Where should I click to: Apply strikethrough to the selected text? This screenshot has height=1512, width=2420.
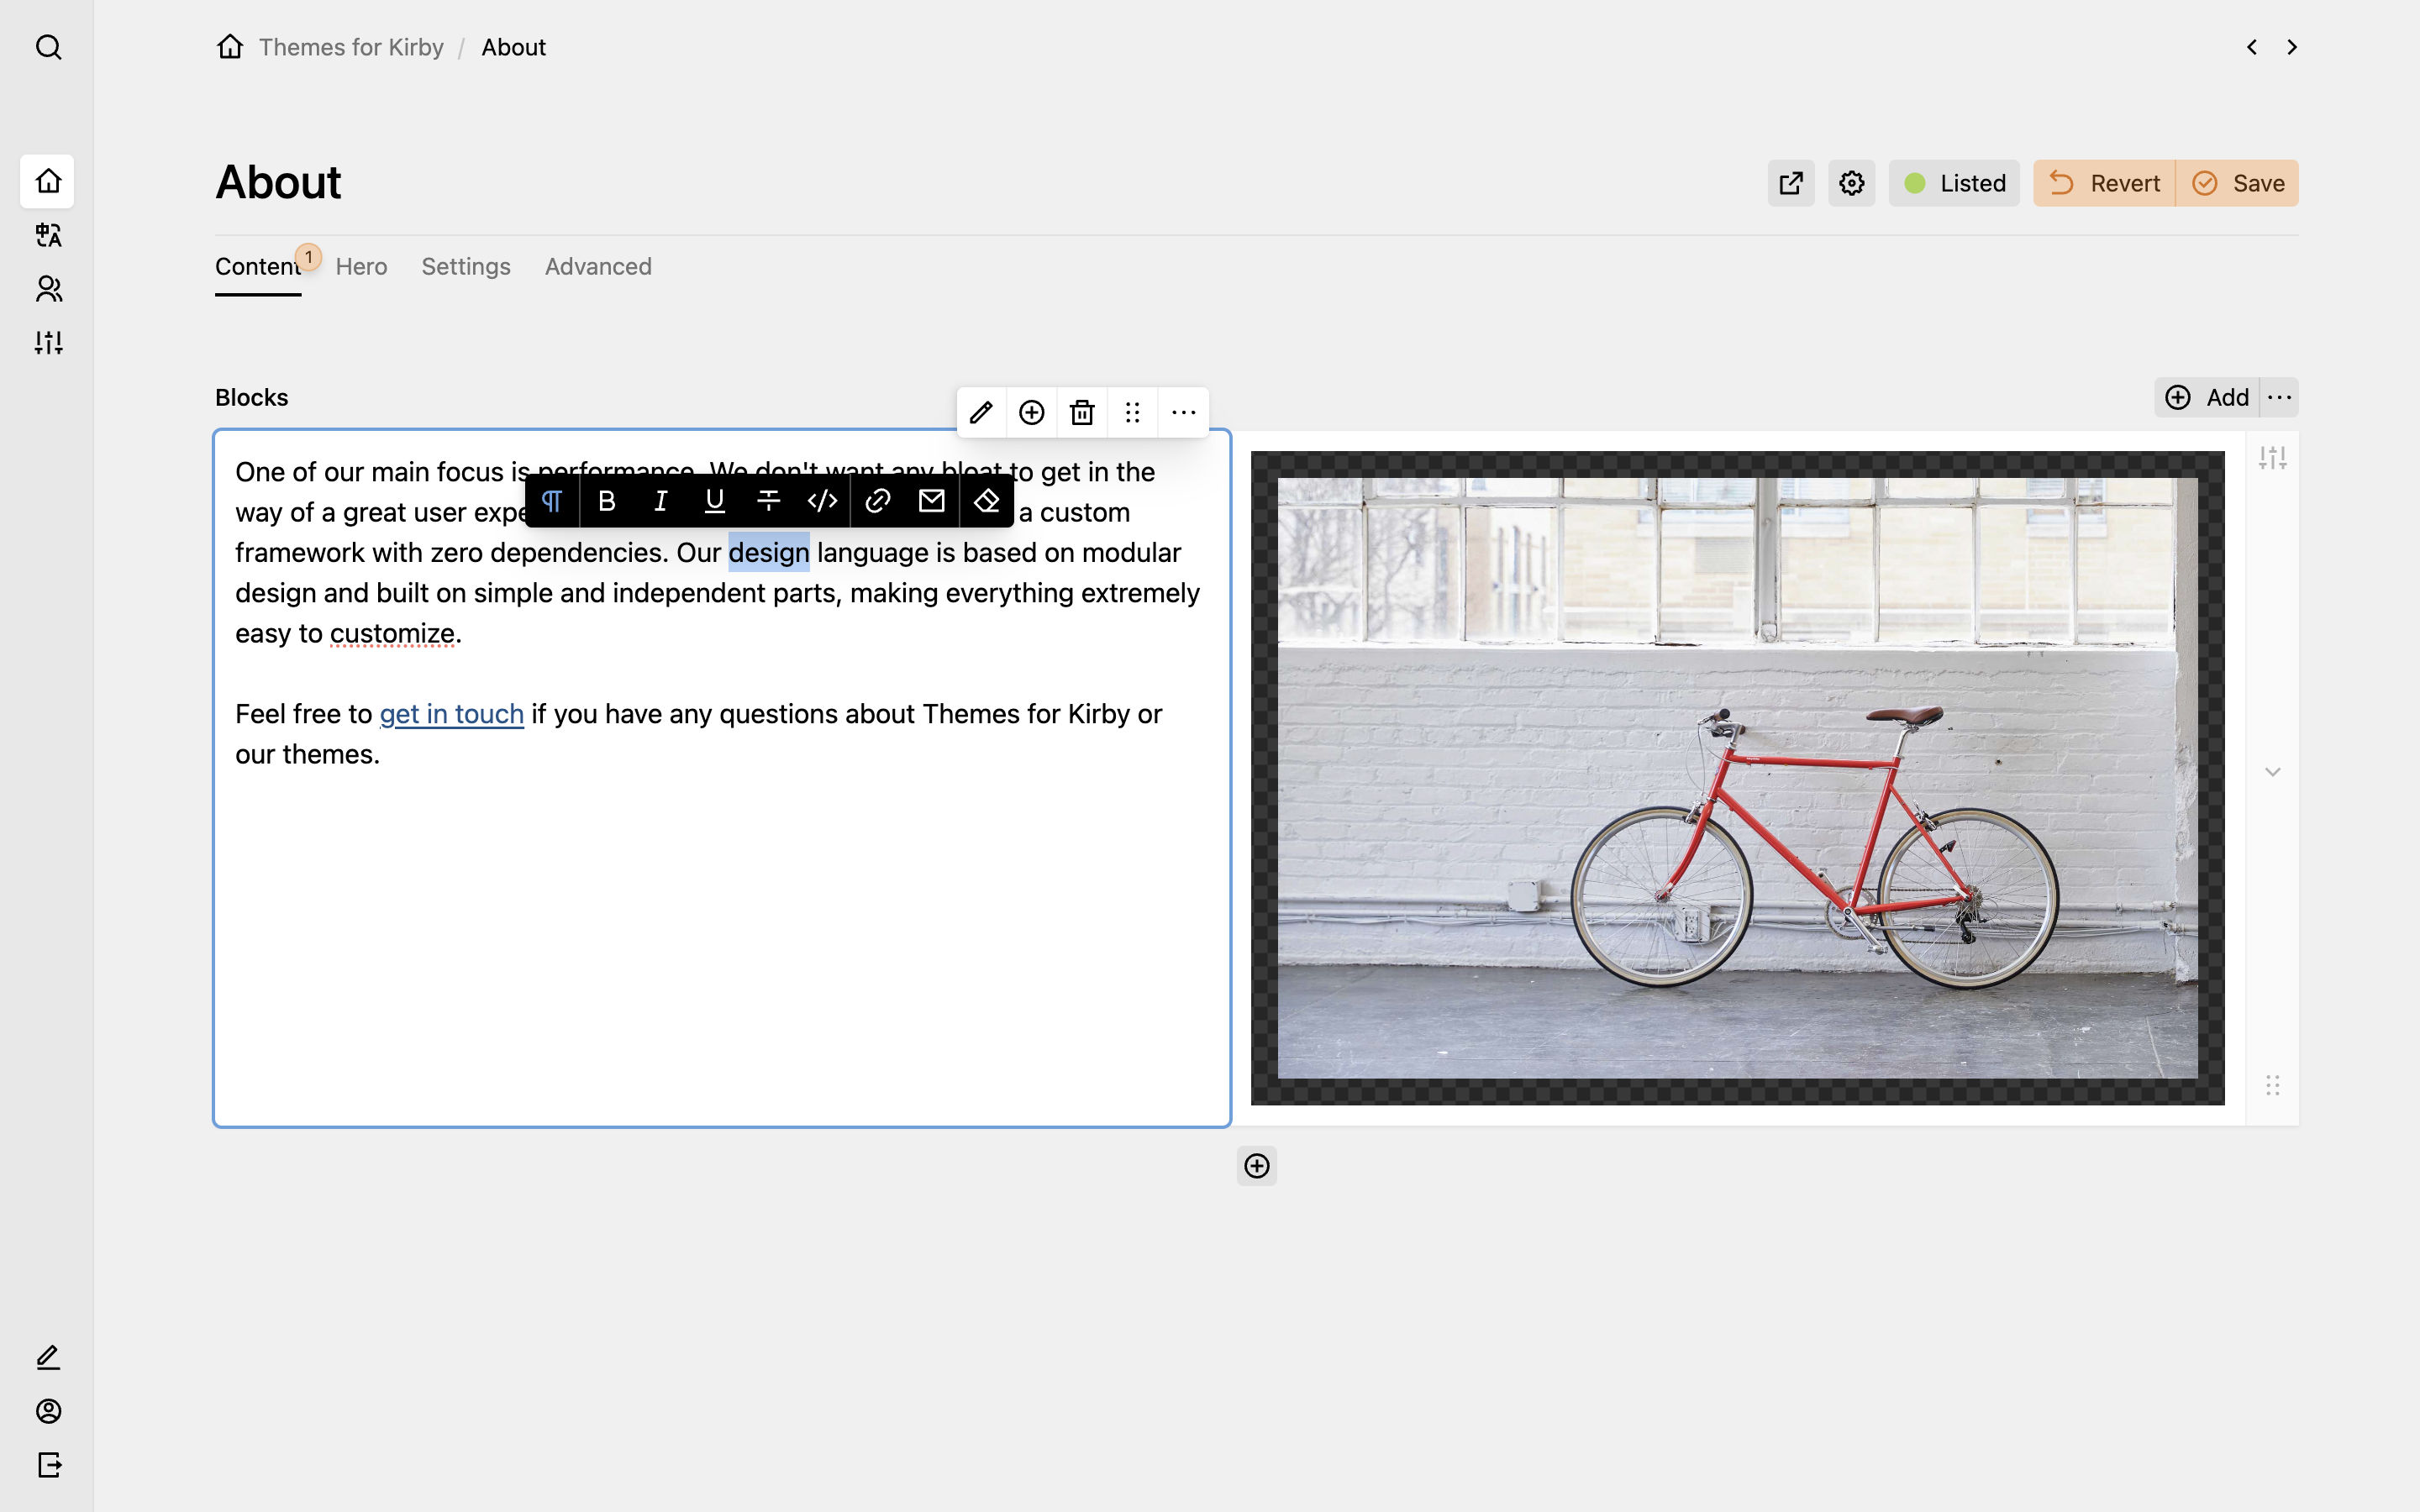click(x=769, y=500)
